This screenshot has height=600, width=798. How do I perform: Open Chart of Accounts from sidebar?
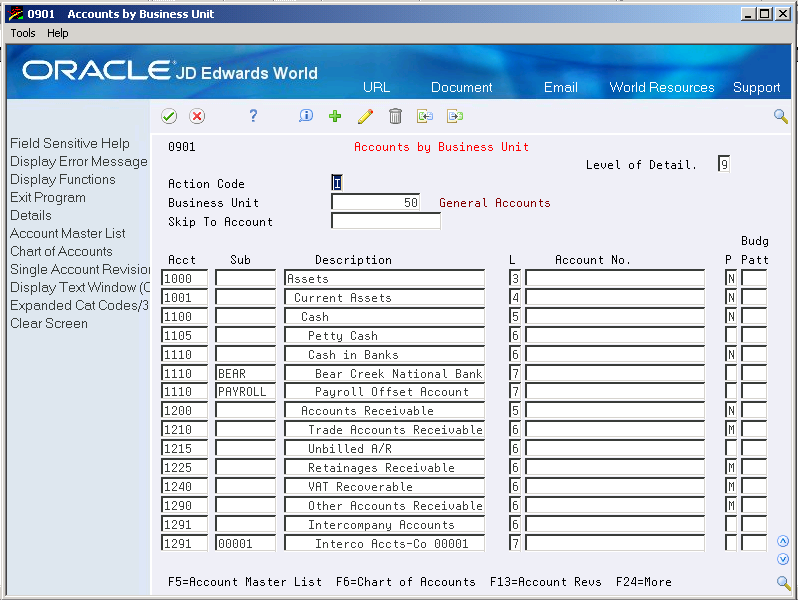tap(61, 251)
